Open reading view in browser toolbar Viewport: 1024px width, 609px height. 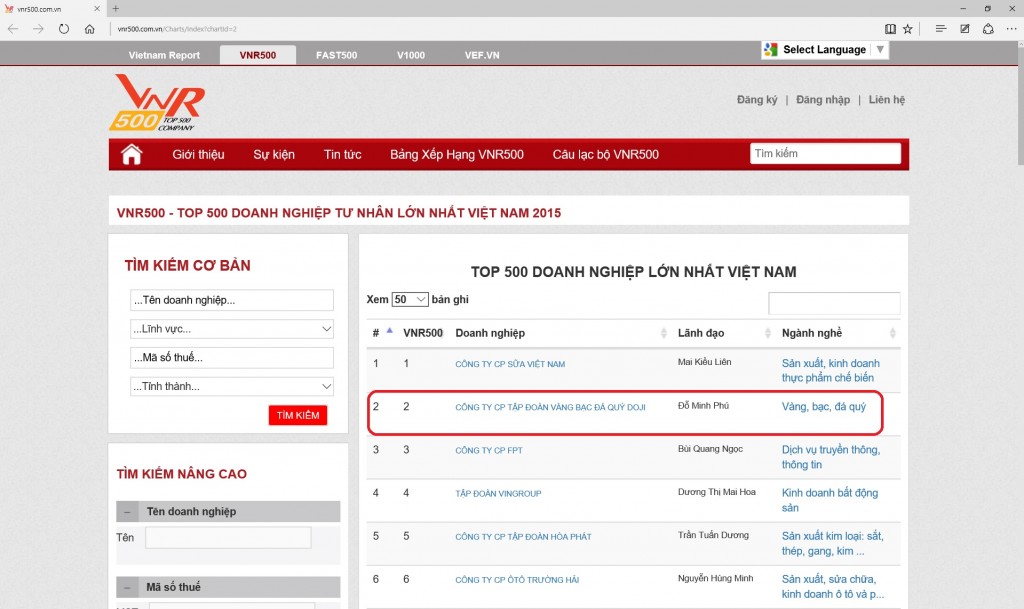tap(890, 29)
